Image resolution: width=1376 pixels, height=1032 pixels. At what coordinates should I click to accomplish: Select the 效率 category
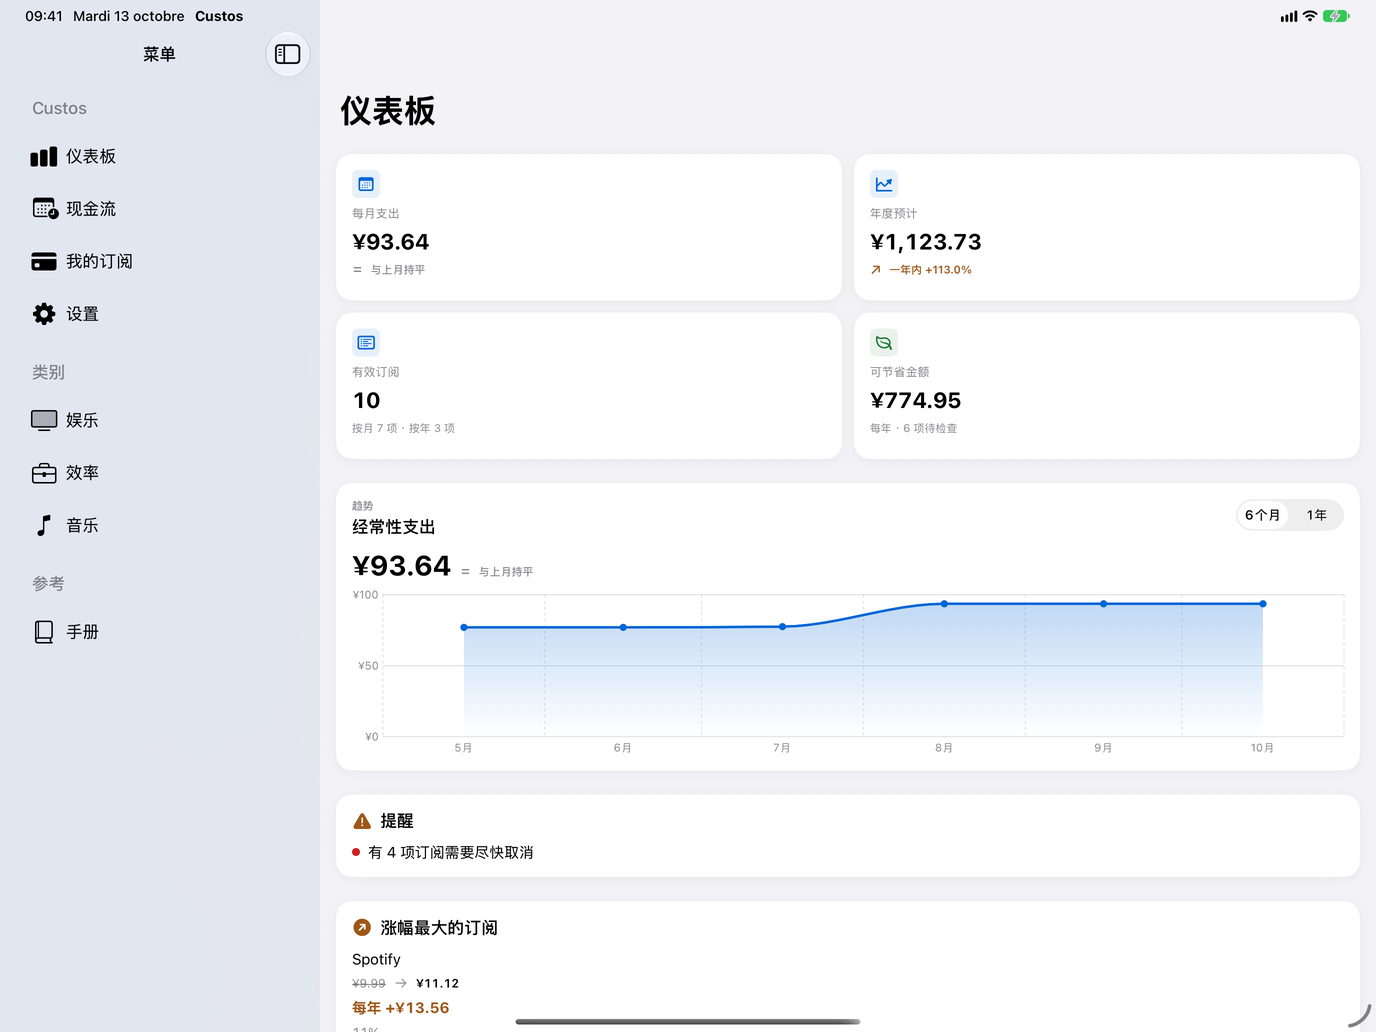click(160, 473)
